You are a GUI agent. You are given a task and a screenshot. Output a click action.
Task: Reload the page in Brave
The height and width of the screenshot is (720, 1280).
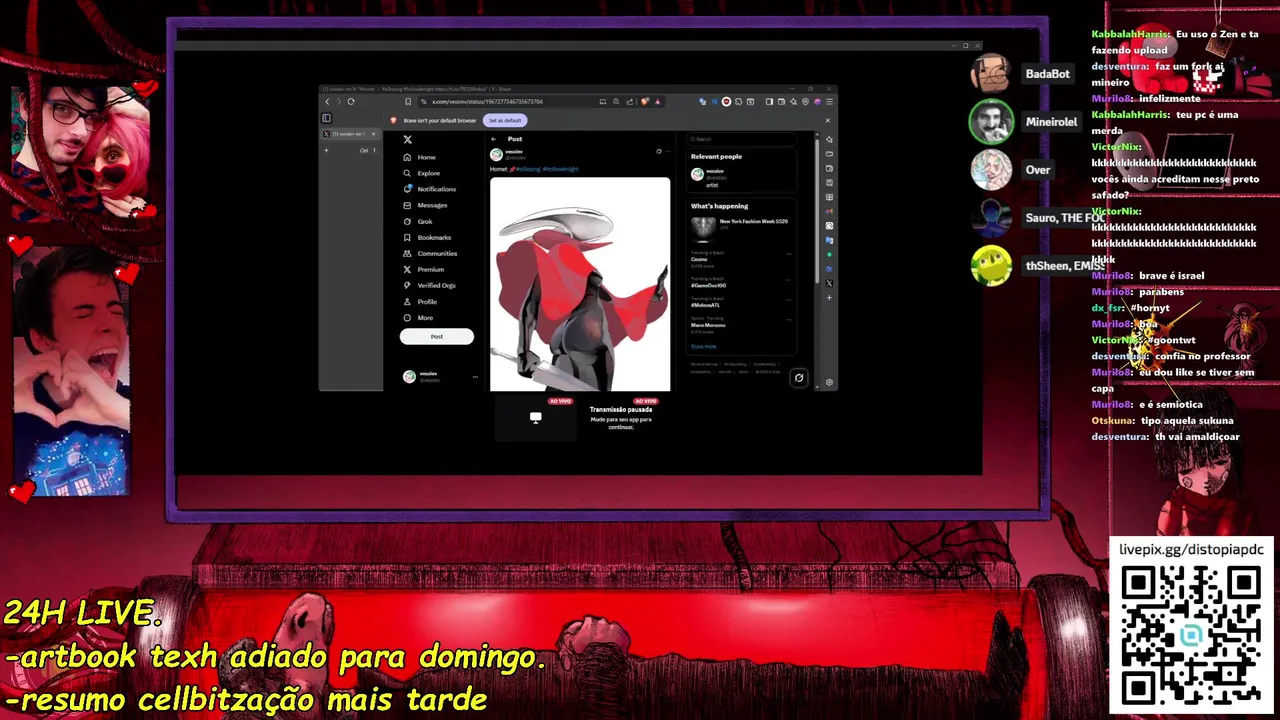(351, 101)
